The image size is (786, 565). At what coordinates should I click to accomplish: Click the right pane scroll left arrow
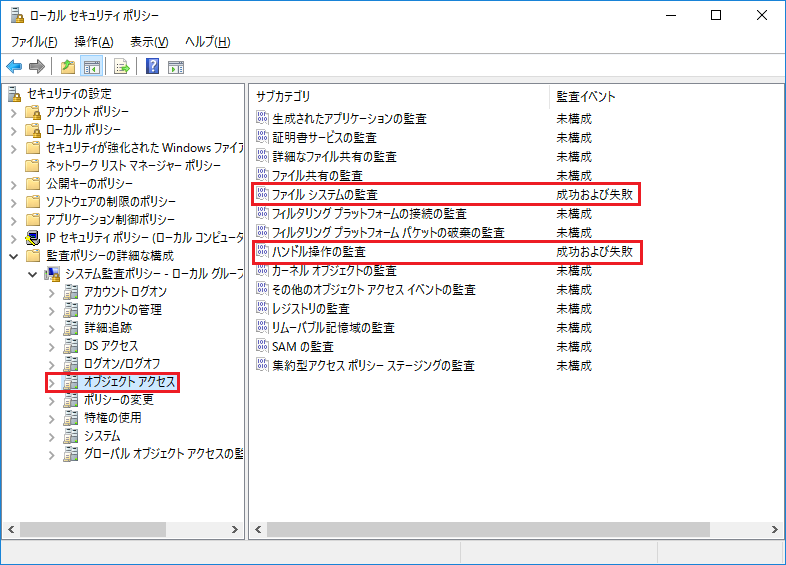coord(258,529)
